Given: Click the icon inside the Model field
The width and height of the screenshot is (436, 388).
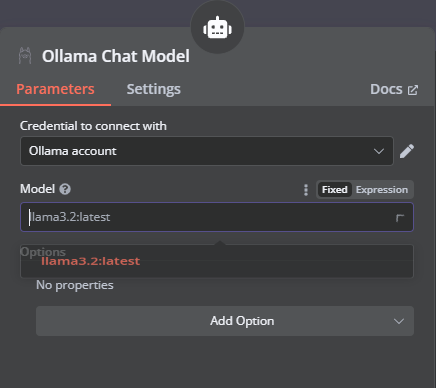Looking at the screenshot, I should (x=400, y=218).
